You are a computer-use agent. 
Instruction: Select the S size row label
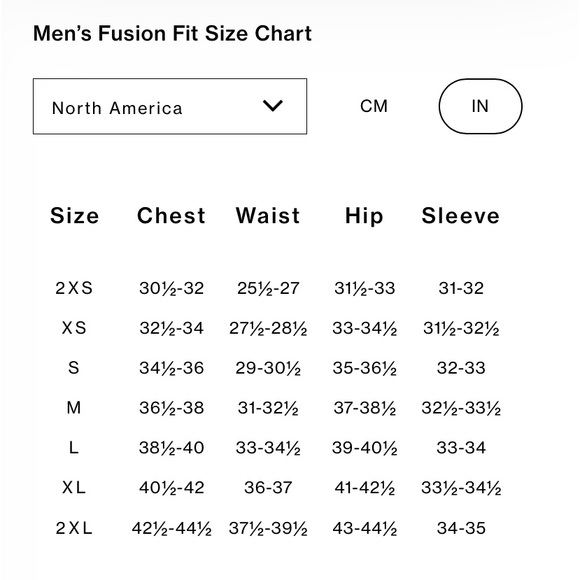tap(74, 368)
